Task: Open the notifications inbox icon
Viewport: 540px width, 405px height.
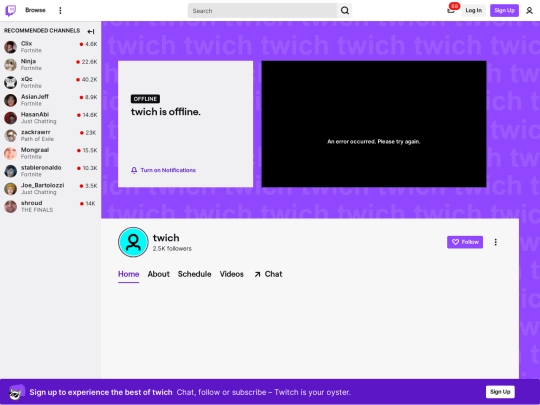Action: pos(451,10)
